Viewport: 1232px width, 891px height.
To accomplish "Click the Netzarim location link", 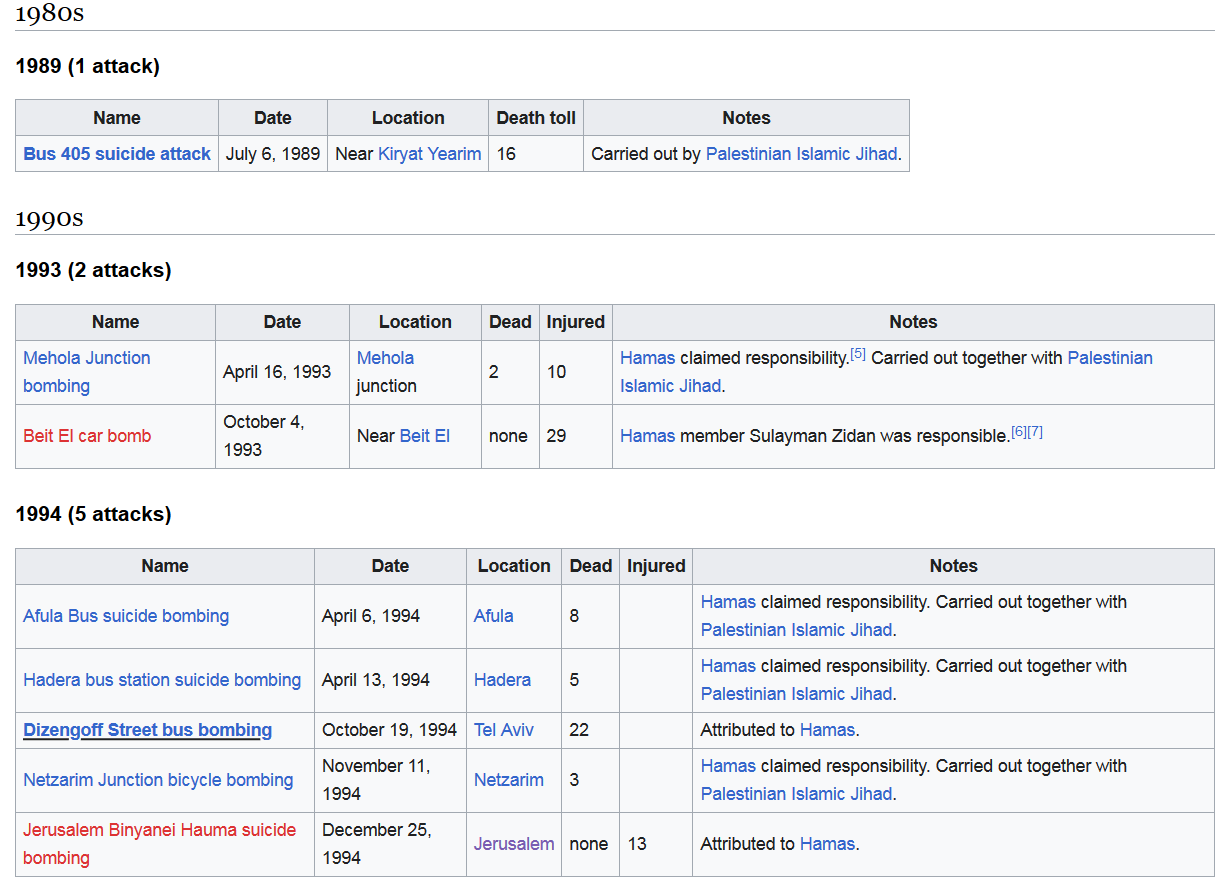I will point(509,780).
